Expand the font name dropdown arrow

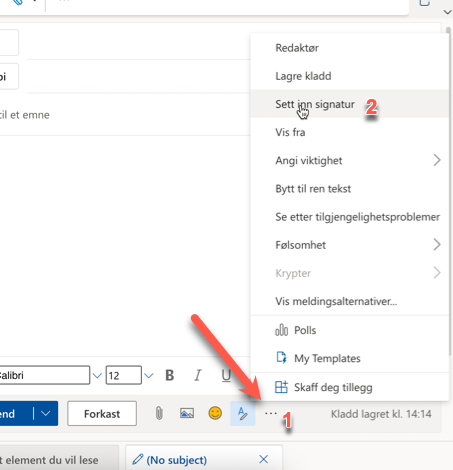97,376
